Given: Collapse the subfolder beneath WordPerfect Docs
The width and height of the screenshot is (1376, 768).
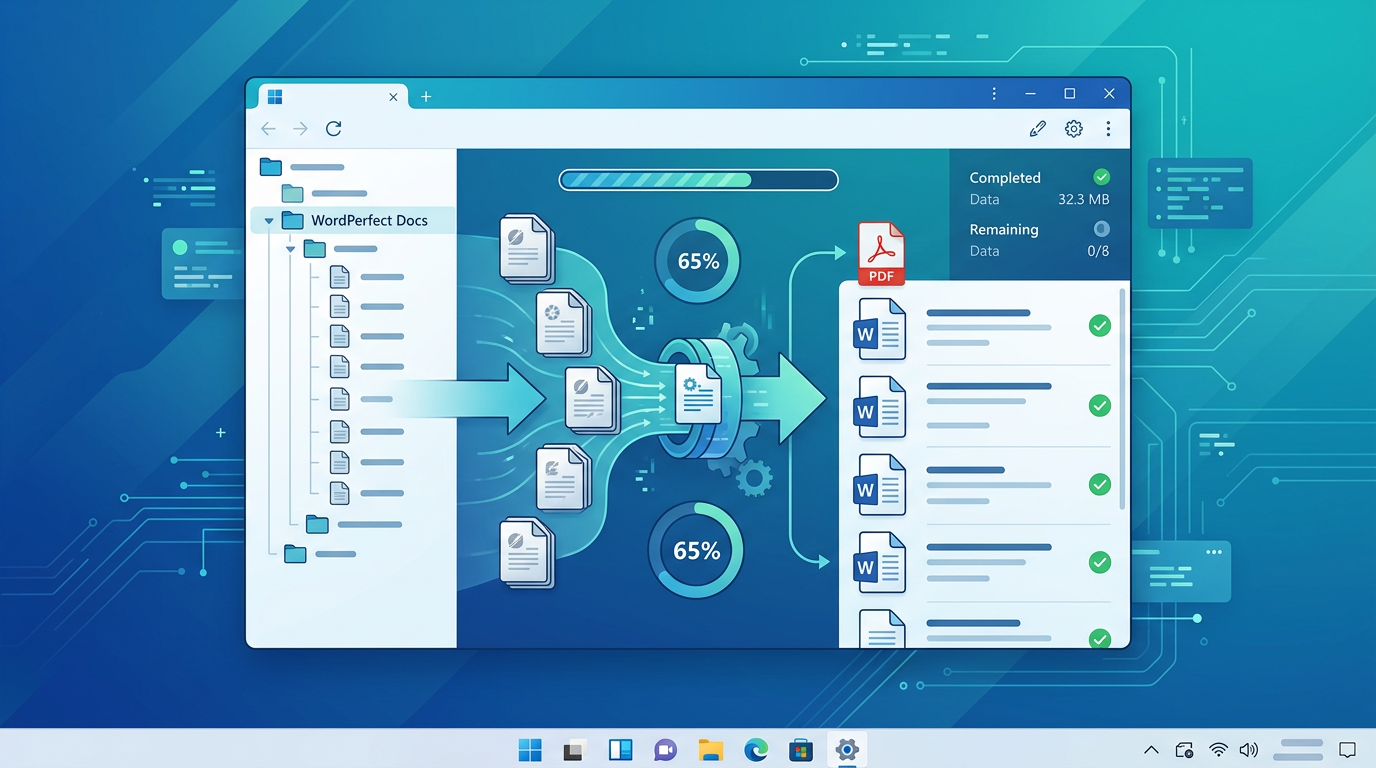Looking at the screenshot, I should [x=291, y=249].
